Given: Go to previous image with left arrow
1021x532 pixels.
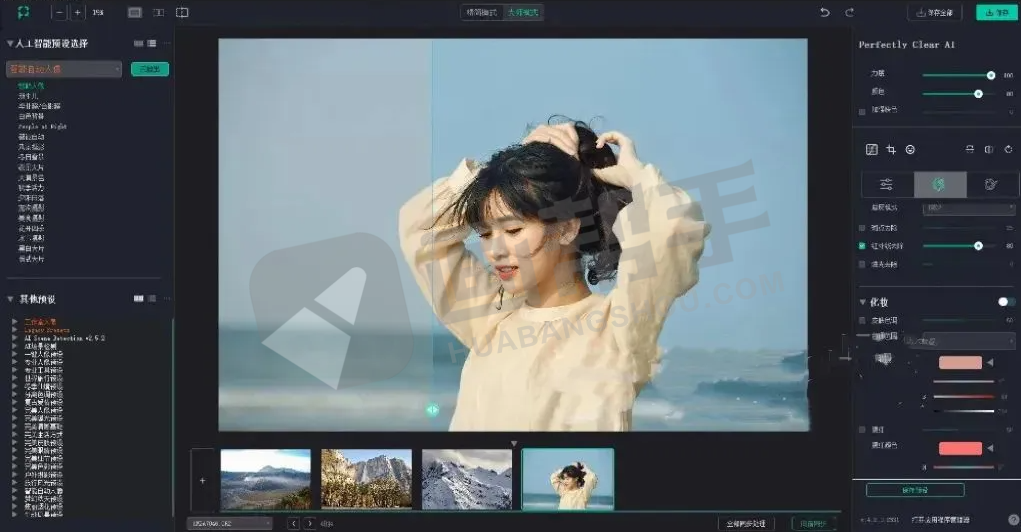Looking at the screenshot, I should tap(294, 524).
